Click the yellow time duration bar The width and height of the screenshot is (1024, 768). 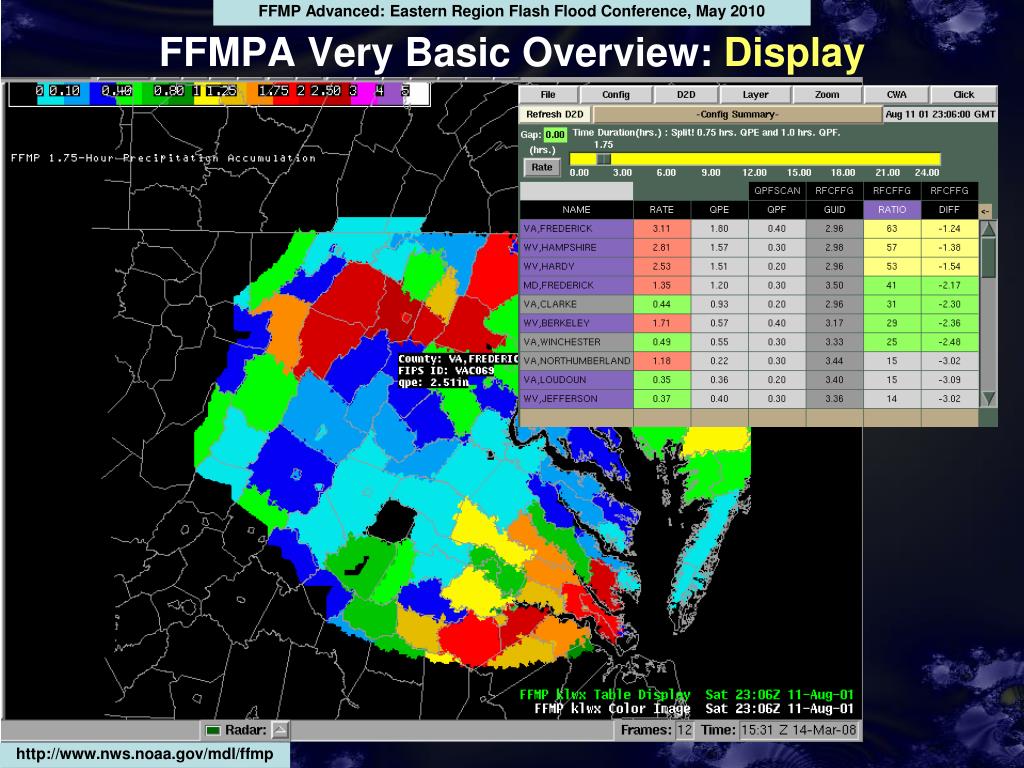coord(755,159)
